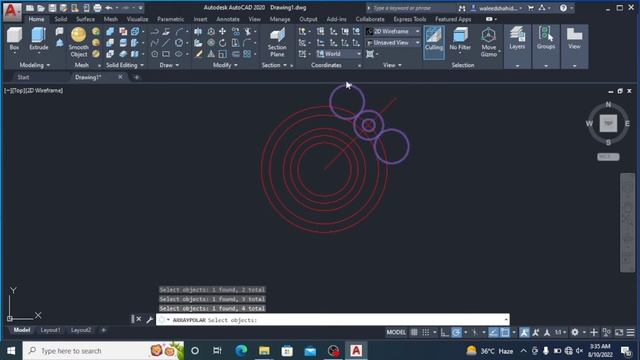
Task: Click the add layout plus button
Action: (x=103, y=330)
